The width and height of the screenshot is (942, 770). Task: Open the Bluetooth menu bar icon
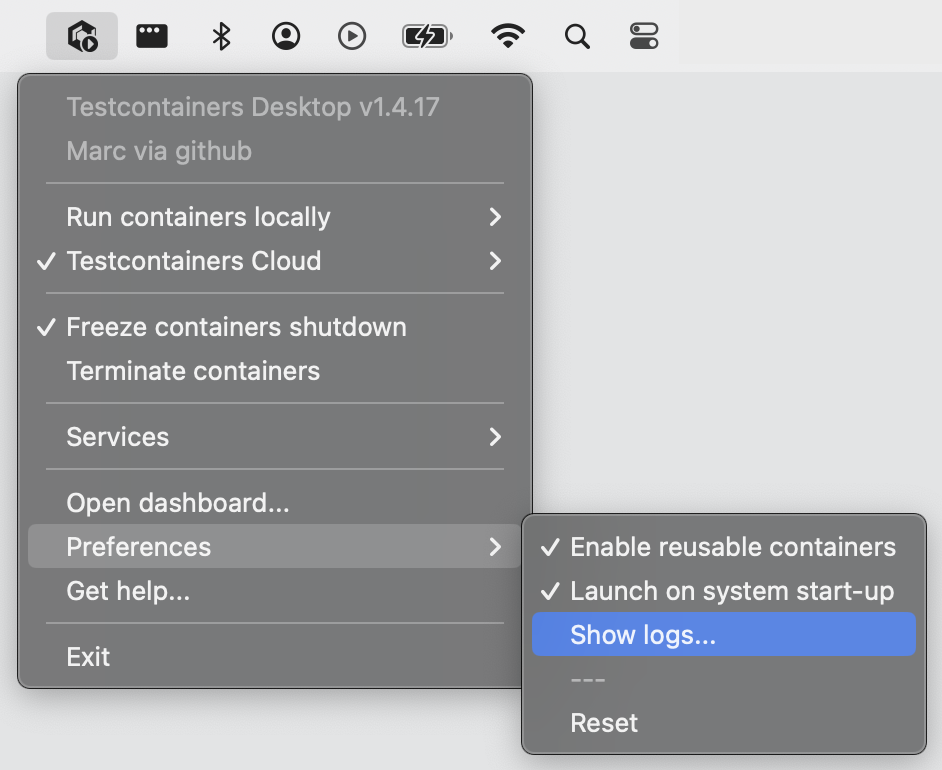219,35
